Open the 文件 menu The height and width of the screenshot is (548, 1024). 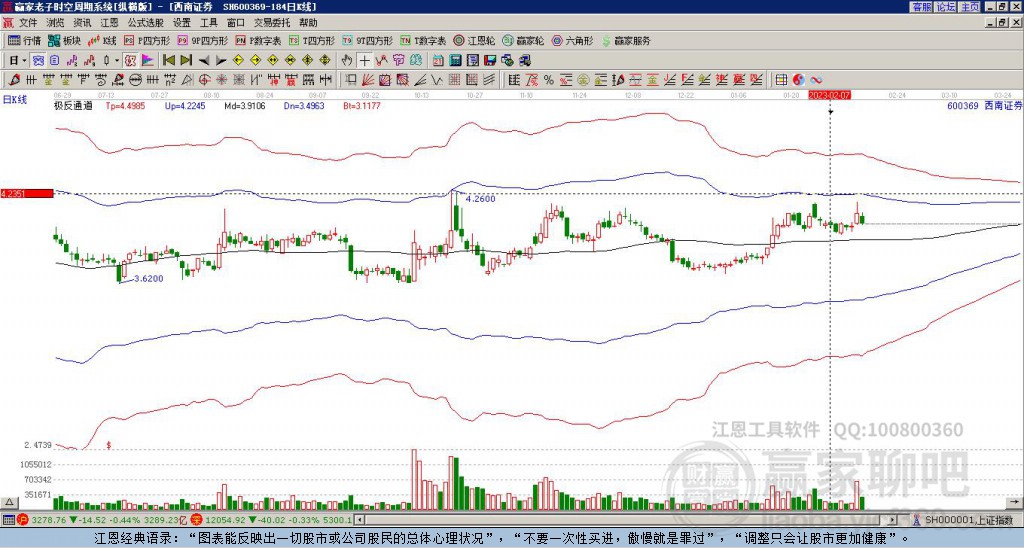[28, 23]
